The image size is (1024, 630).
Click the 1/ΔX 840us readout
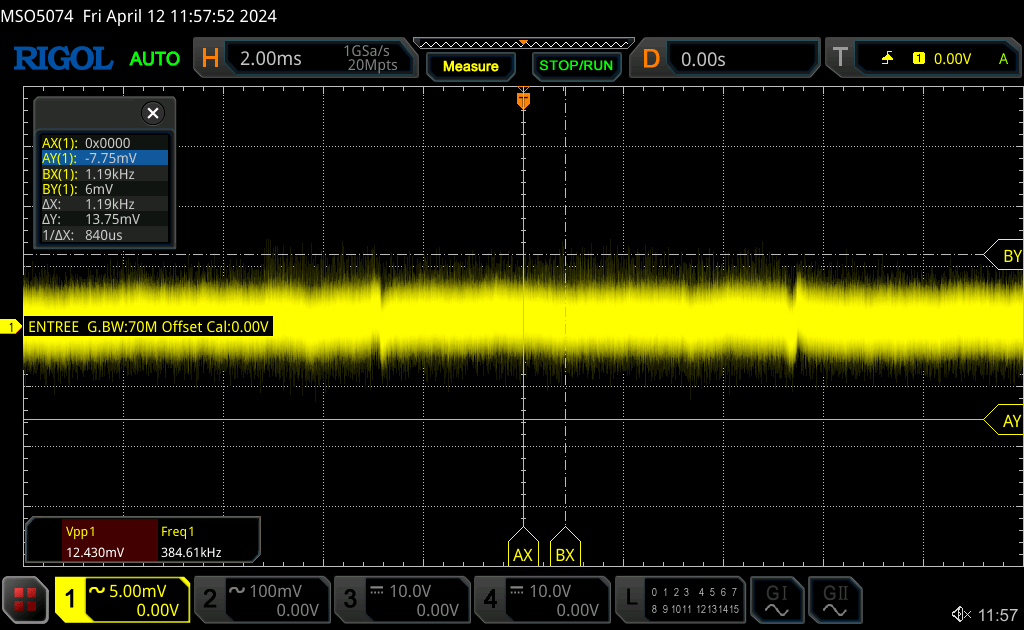pyautogui.click(x=104, y=235)
